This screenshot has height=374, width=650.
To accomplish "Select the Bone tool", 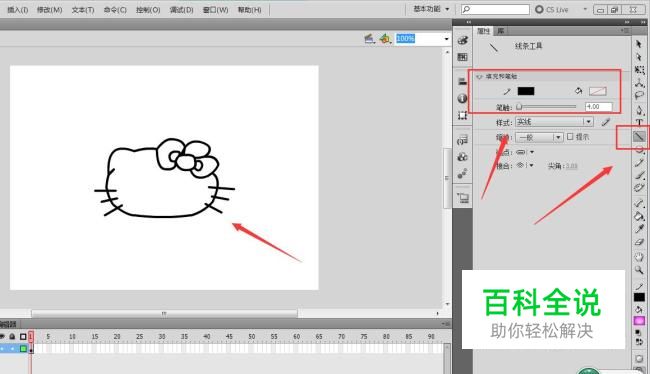I will (x=639, y=203).
